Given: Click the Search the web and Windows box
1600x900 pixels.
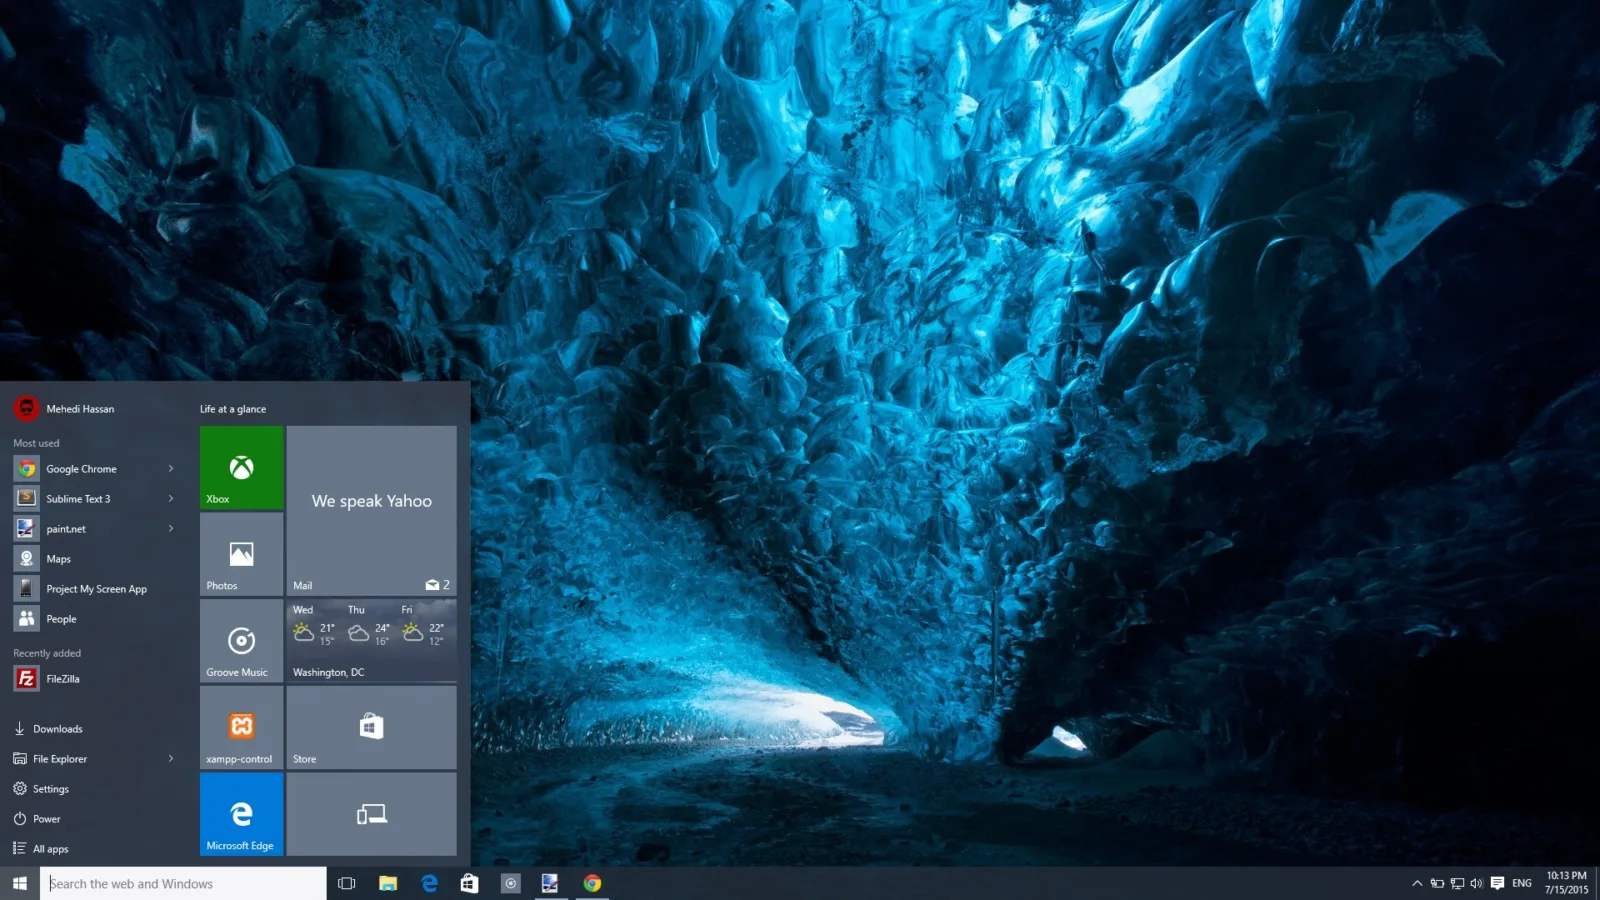Looking at the screenshot, I should pyautogui.click(x=183, y=883).
